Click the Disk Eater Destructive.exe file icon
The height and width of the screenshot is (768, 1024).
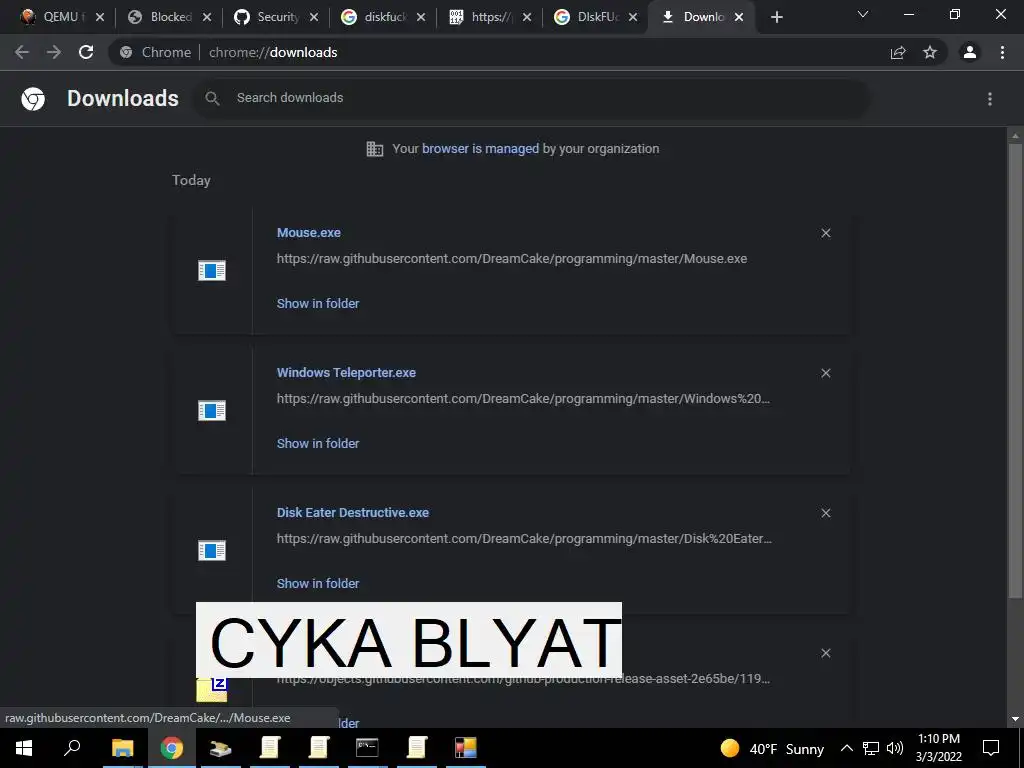[212, 551]
